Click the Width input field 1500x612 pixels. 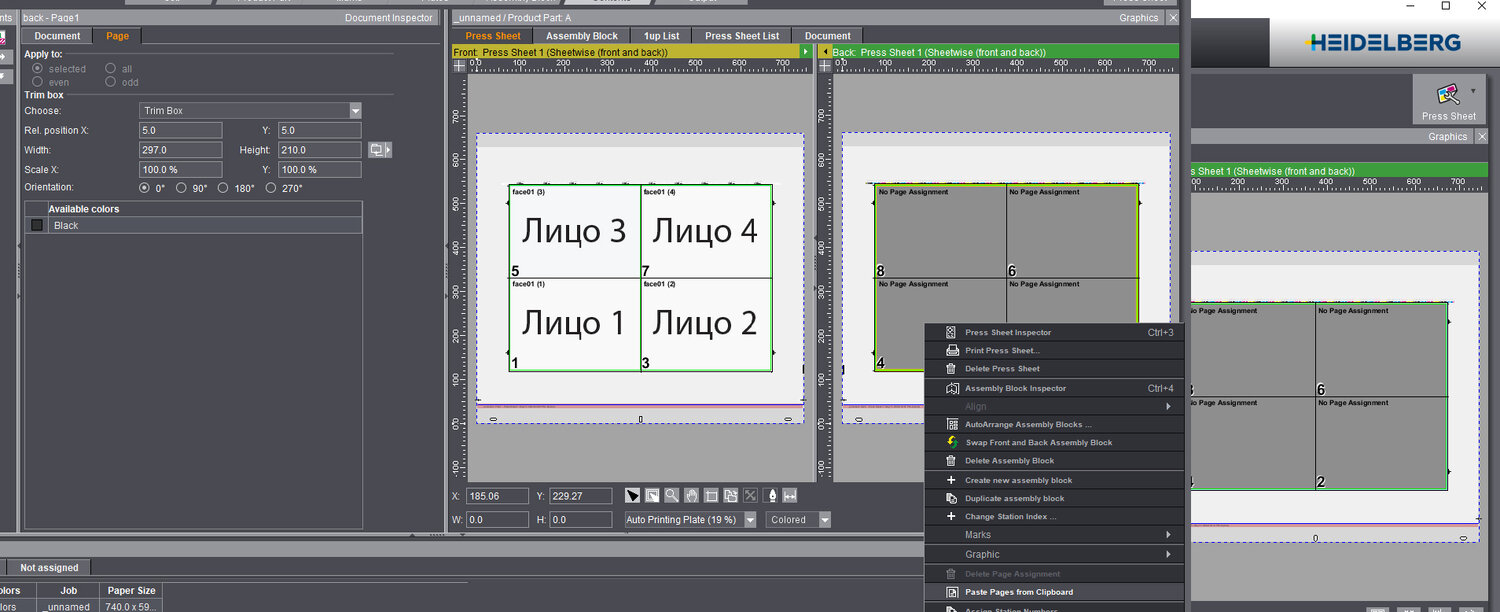tap(180, 150)
